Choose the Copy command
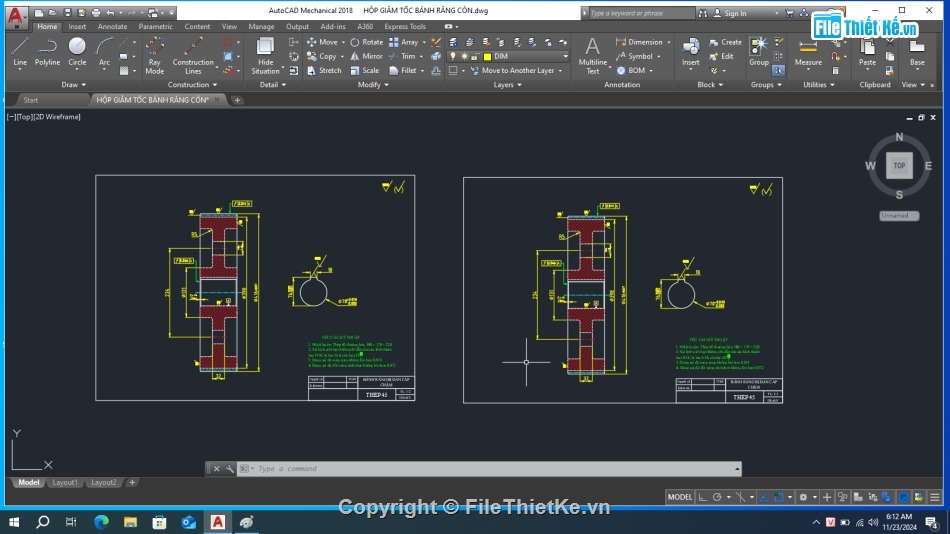950x534 pixels. click(322, 56)
